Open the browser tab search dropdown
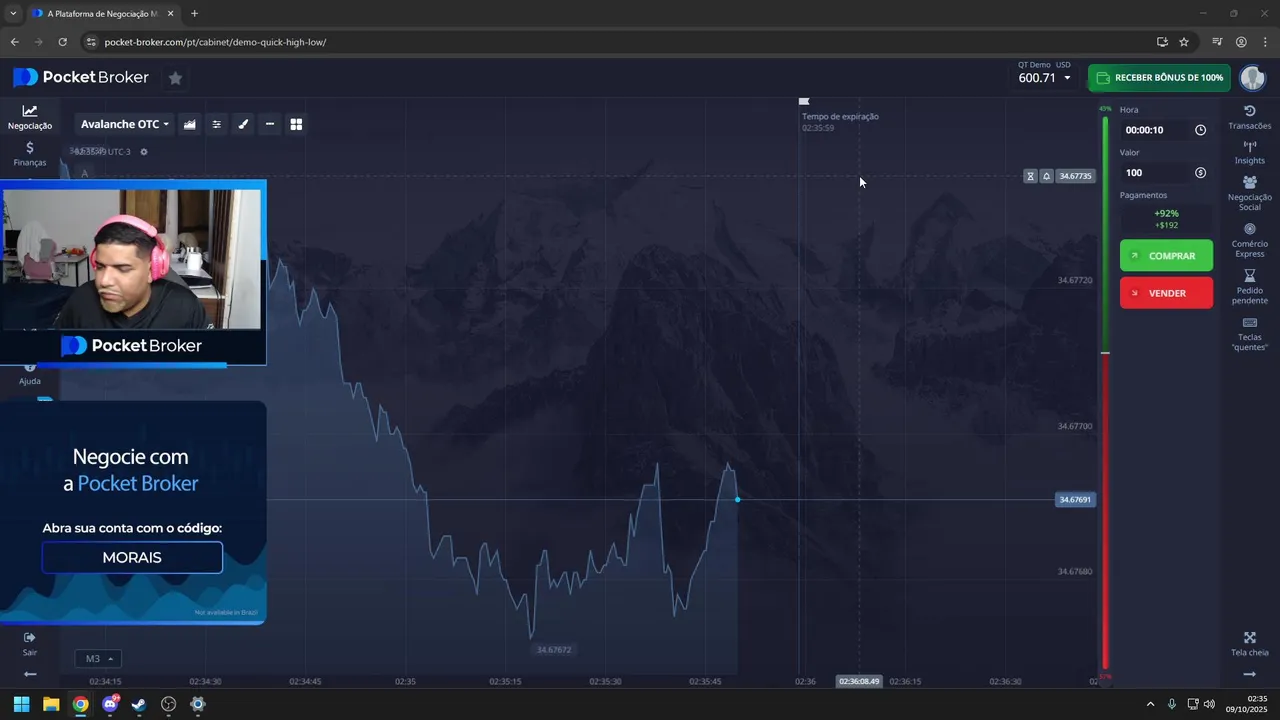The height and width of the screenshot is (720, 1280). pos(13,14)
